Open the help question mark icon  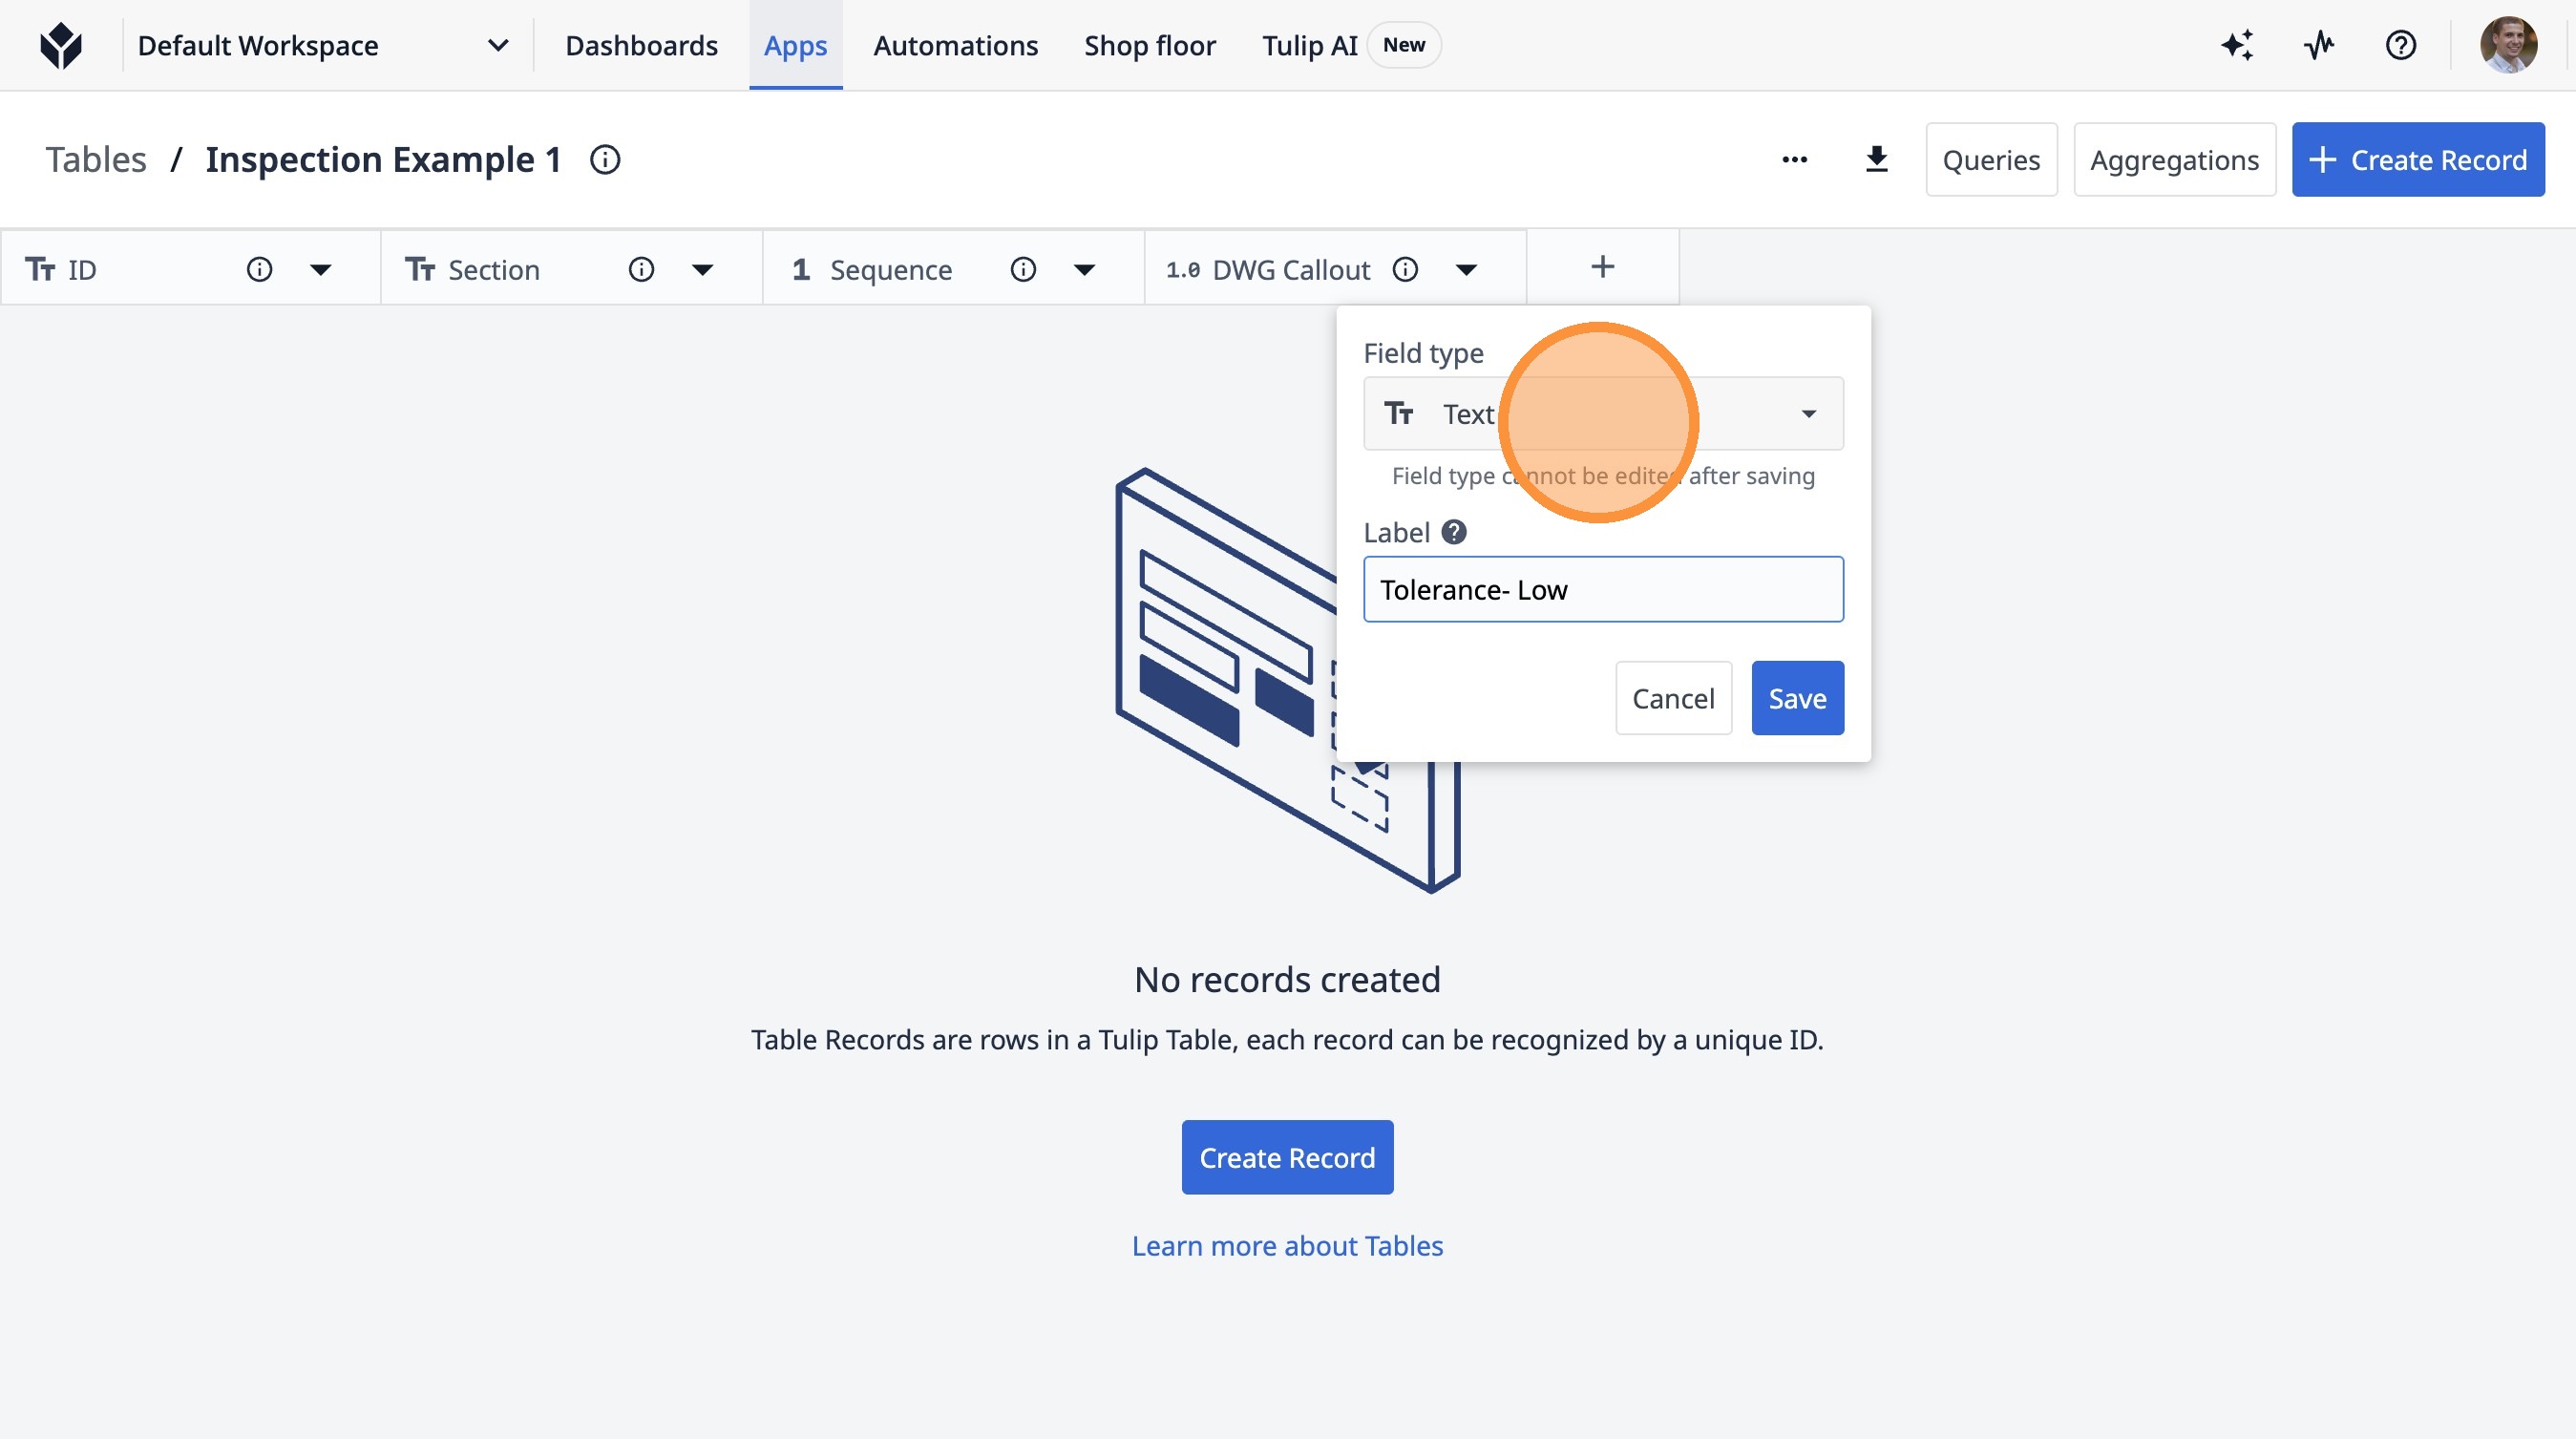[x=2400, y=45]
